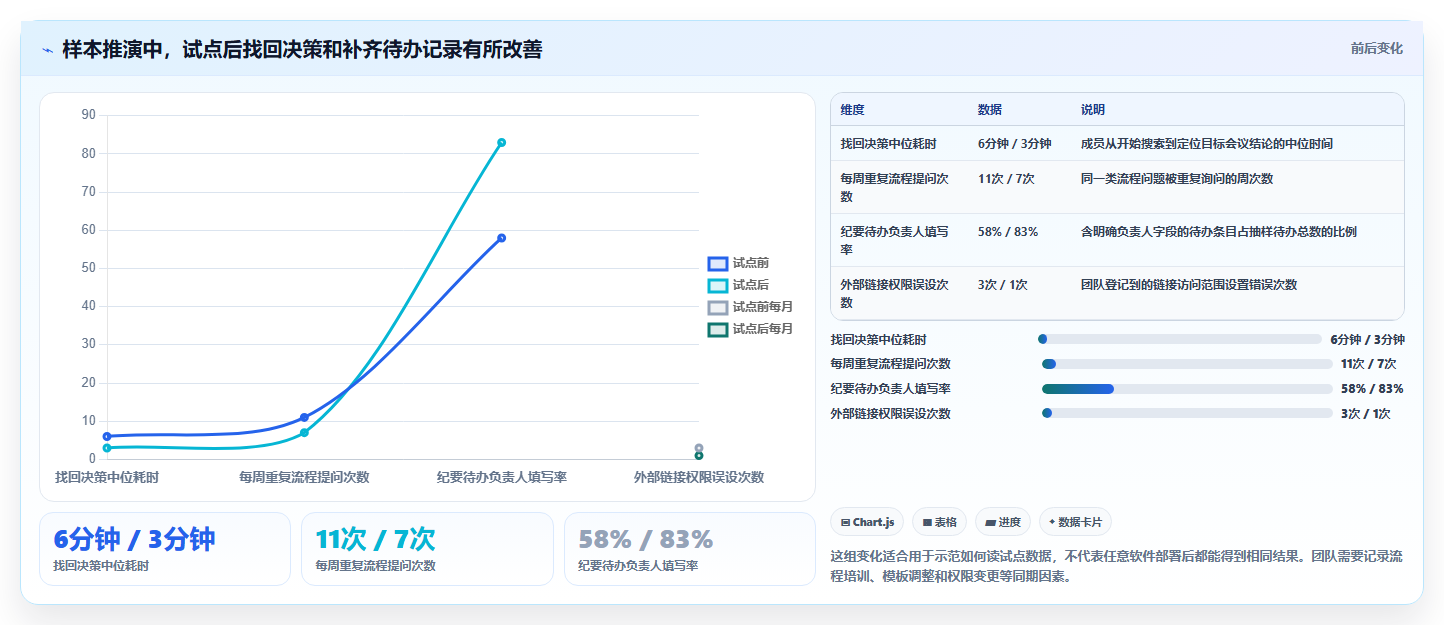Open the 58% / 83% data card
Viewport: 1444px width, 625px height.
(689, 549)
